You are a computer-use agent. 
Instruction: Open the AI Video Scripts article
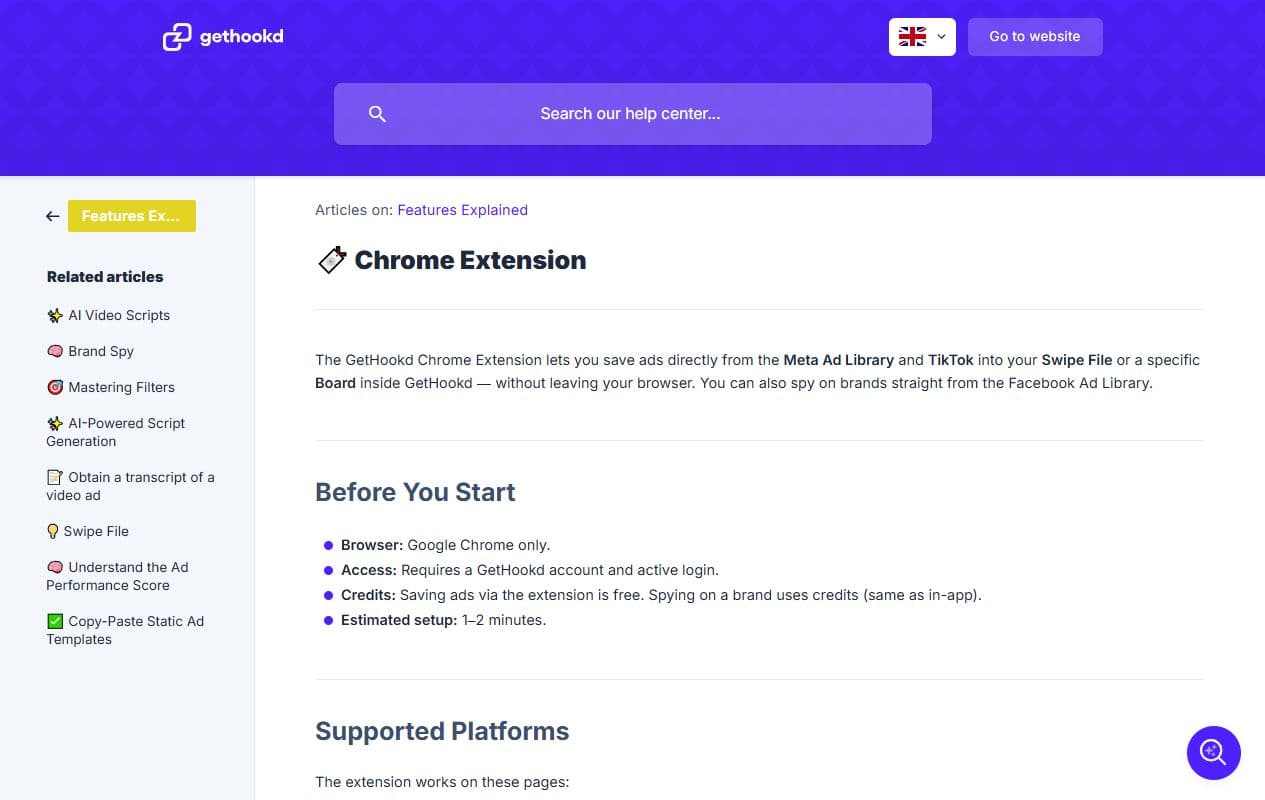coord(108,315)
